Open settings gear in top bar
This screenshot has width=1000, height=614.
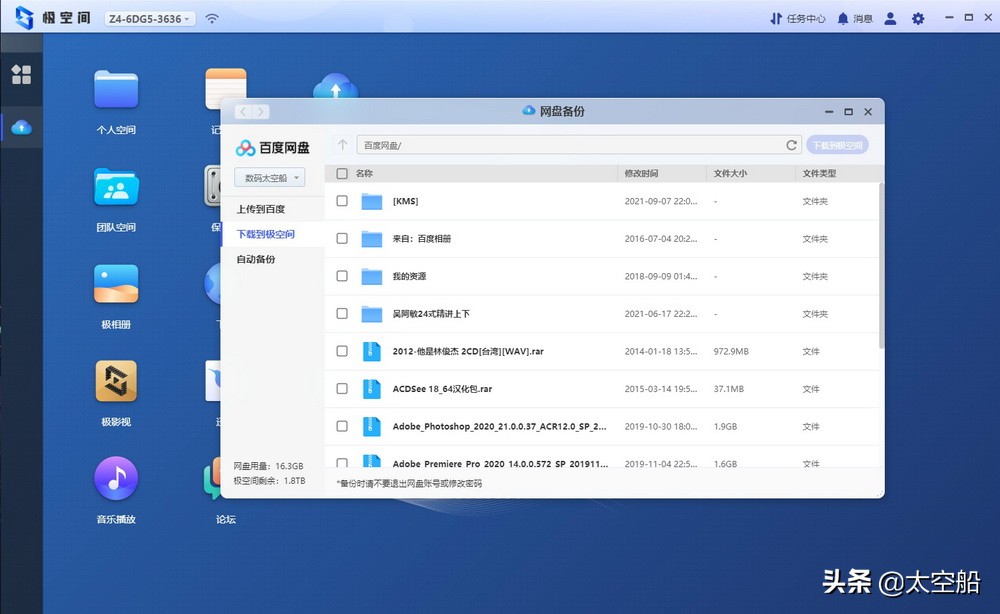918,18
